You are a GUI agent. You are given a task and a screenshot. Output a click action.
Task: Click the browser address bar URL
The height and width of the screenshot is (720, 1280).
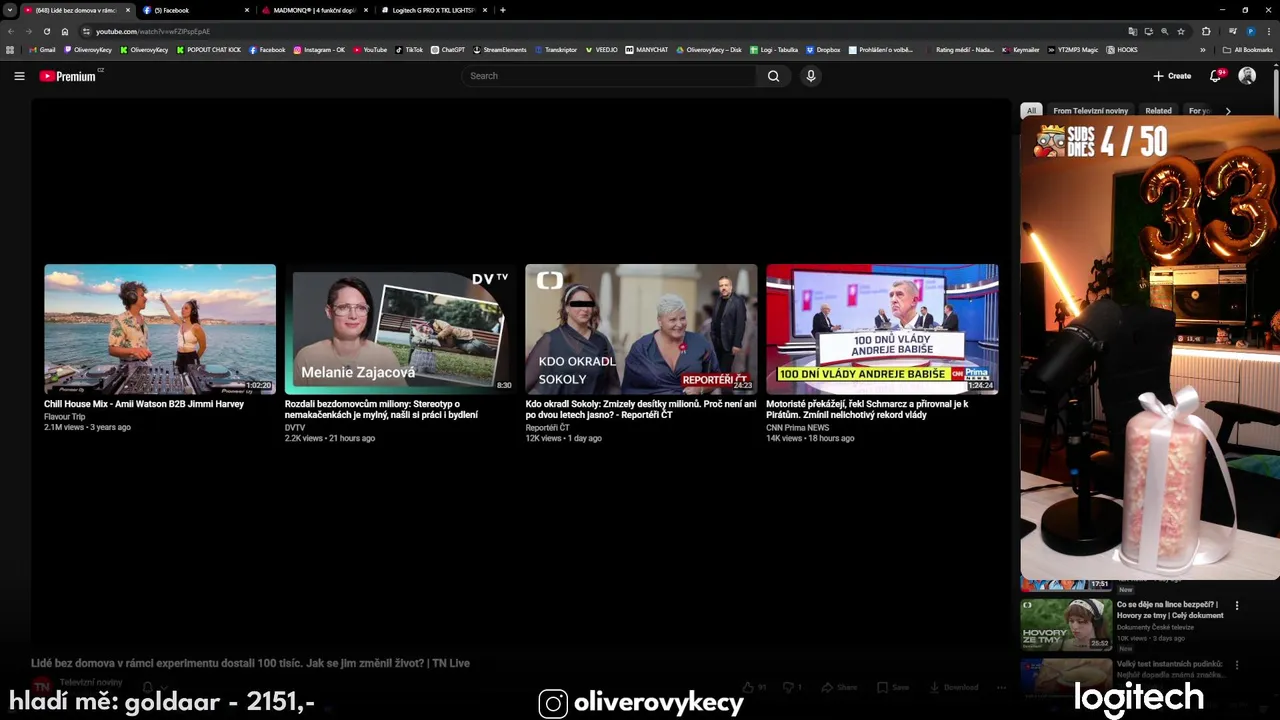tap(153, 31)
